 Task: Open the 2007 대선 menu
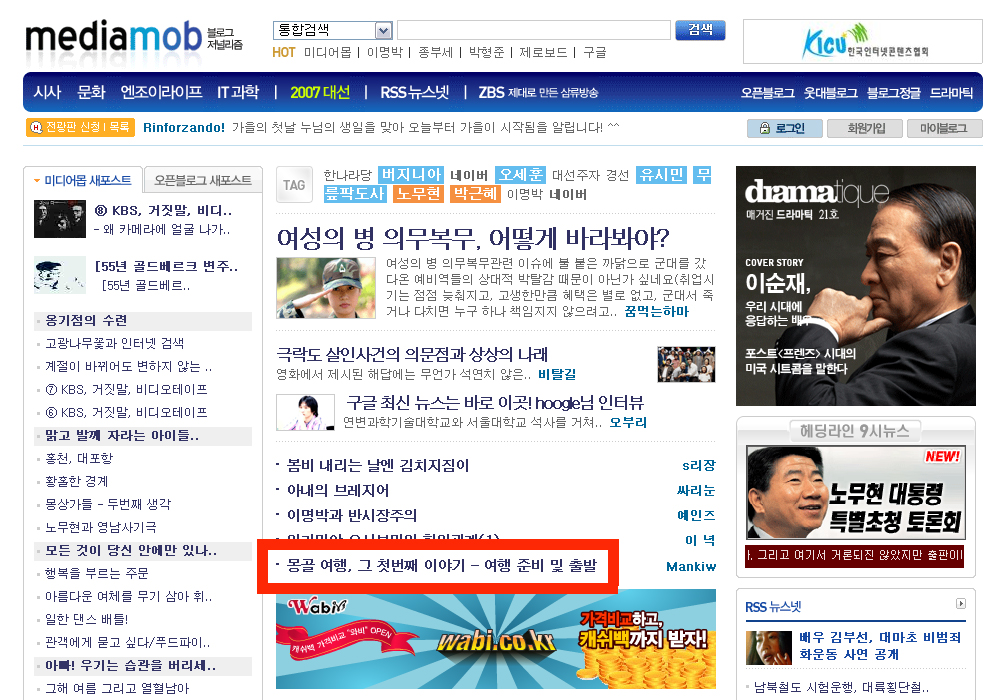point(320,92)
